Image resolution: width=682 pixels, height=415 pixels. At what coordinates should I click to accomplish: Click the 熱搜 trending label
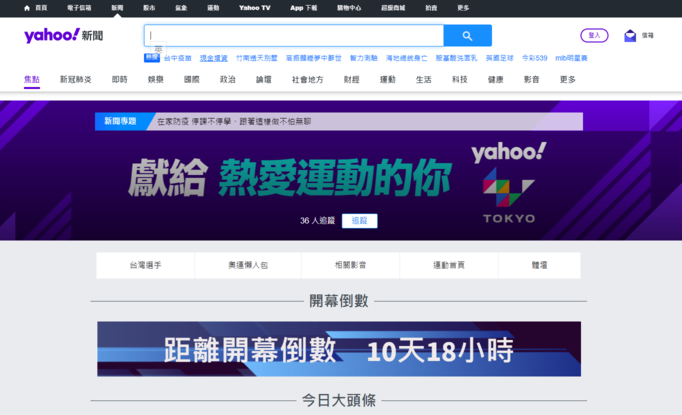(x=152, y=58)
